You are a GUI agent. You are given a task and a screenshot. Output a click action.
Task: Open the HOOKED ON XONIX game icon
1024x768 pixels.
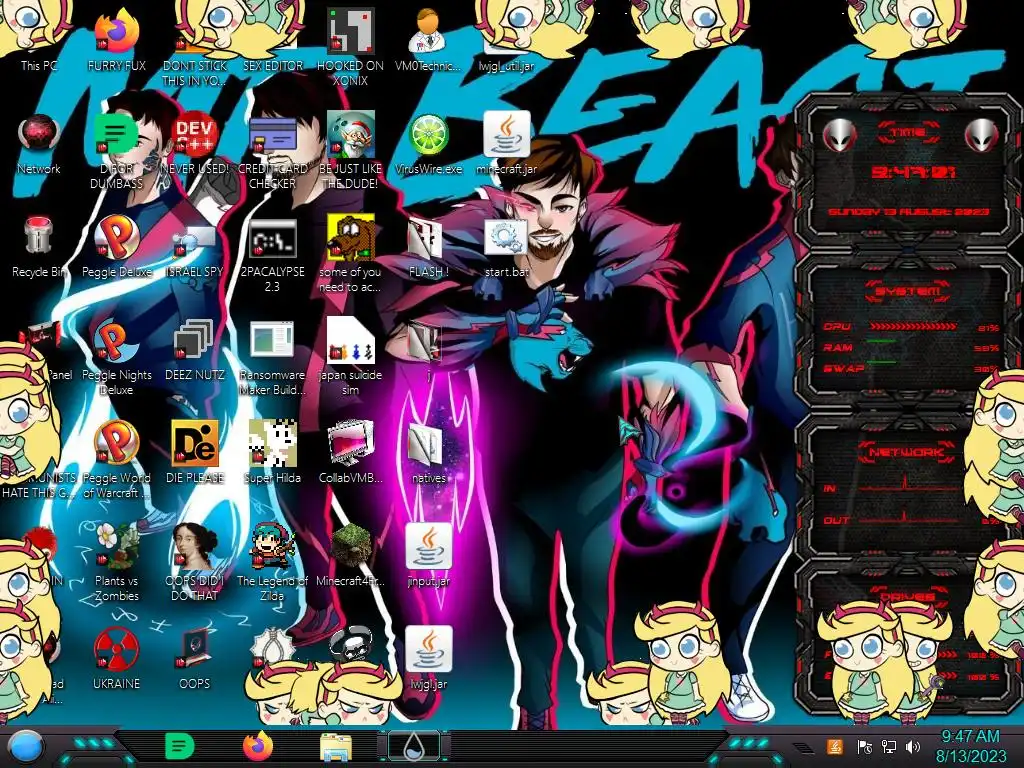[x=350, y=47]
